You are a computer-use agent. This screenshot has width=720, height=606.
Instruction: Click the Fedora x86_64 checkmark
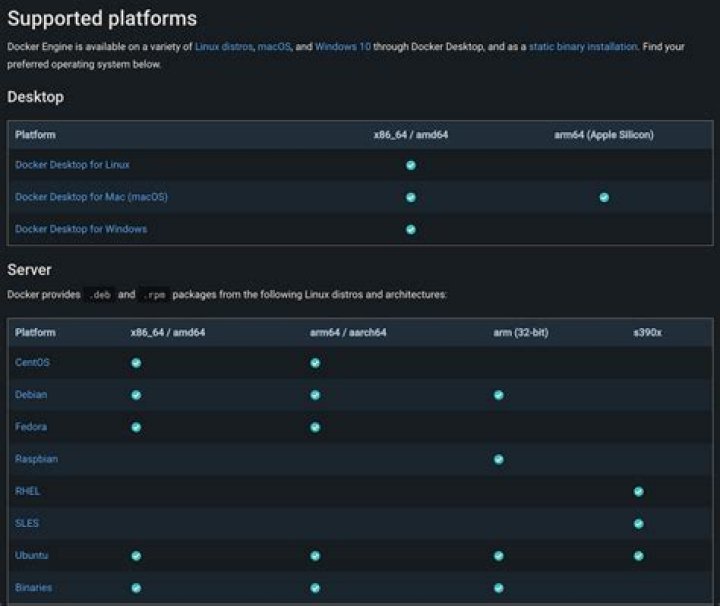(136, 427)
